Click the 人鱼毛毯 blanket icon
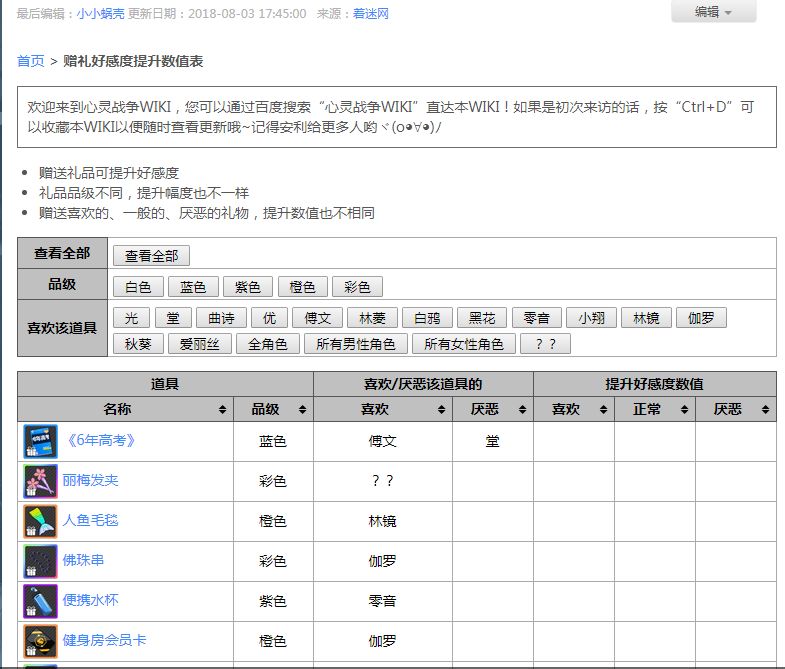Image resolution: width=785 pixels, height=669 pixels. point(40,521)
